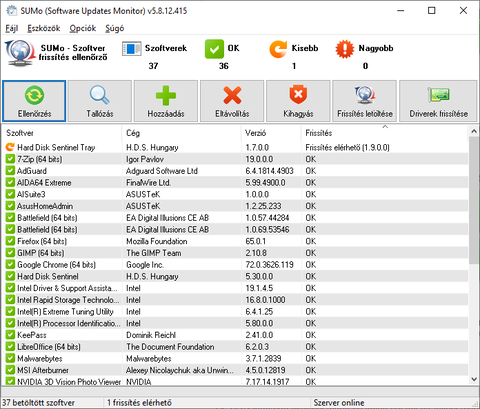Image resolution: width=480 pixels, height=409 pixels.
Task: Click green check icon next to AIDA64 Extreme
Action: pyautogui.click(x=10, y=182)
